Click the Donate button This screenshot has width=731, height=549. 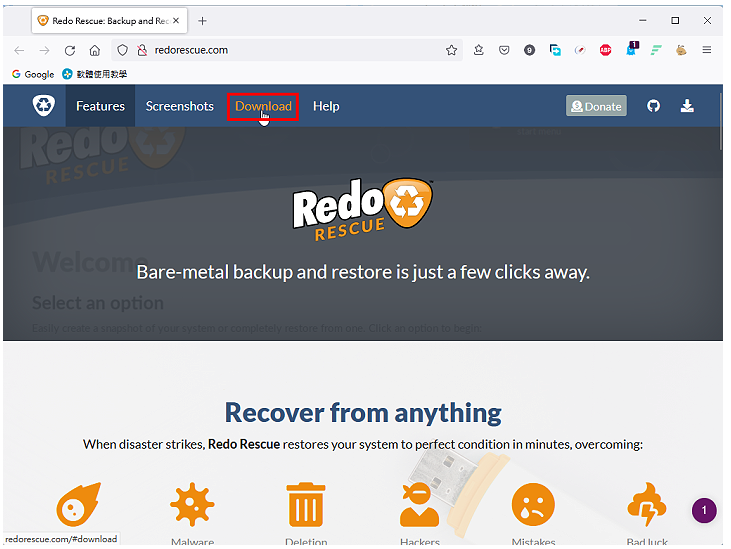[596, 106]
